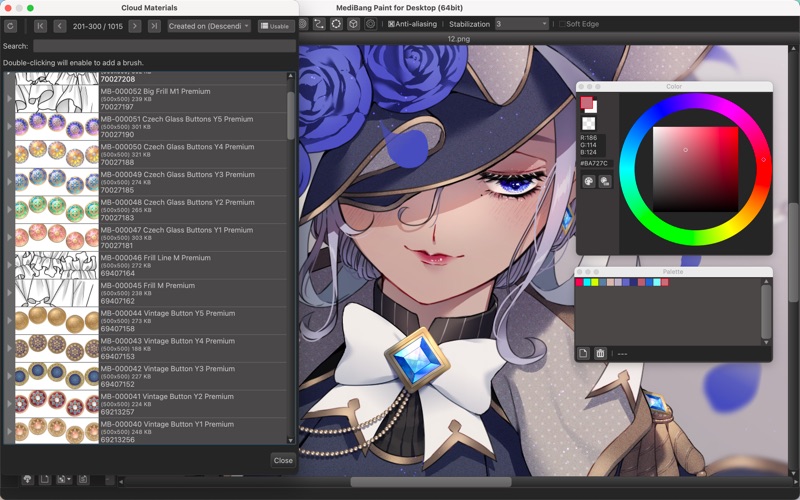Select the Frill M Premium thumbnail
The width and height of the screenshot is (800, 500).
[x=57, y=293]
